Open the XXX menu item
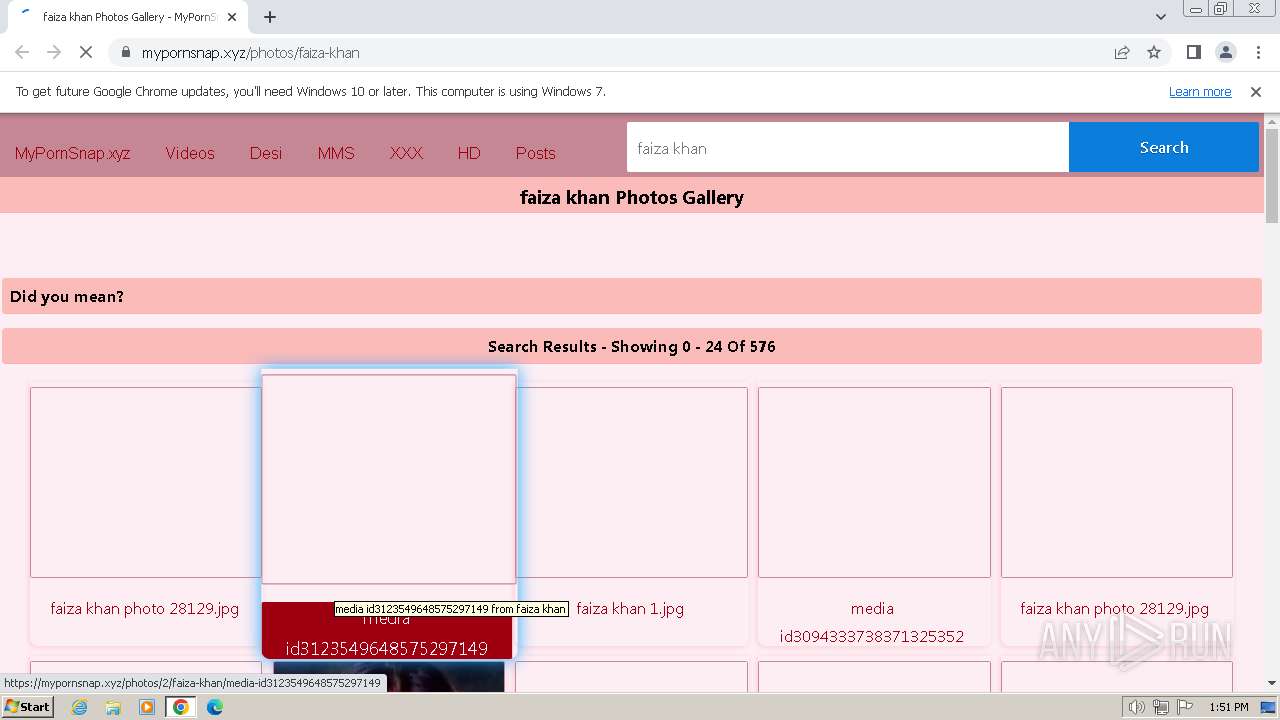 [406, 153]
